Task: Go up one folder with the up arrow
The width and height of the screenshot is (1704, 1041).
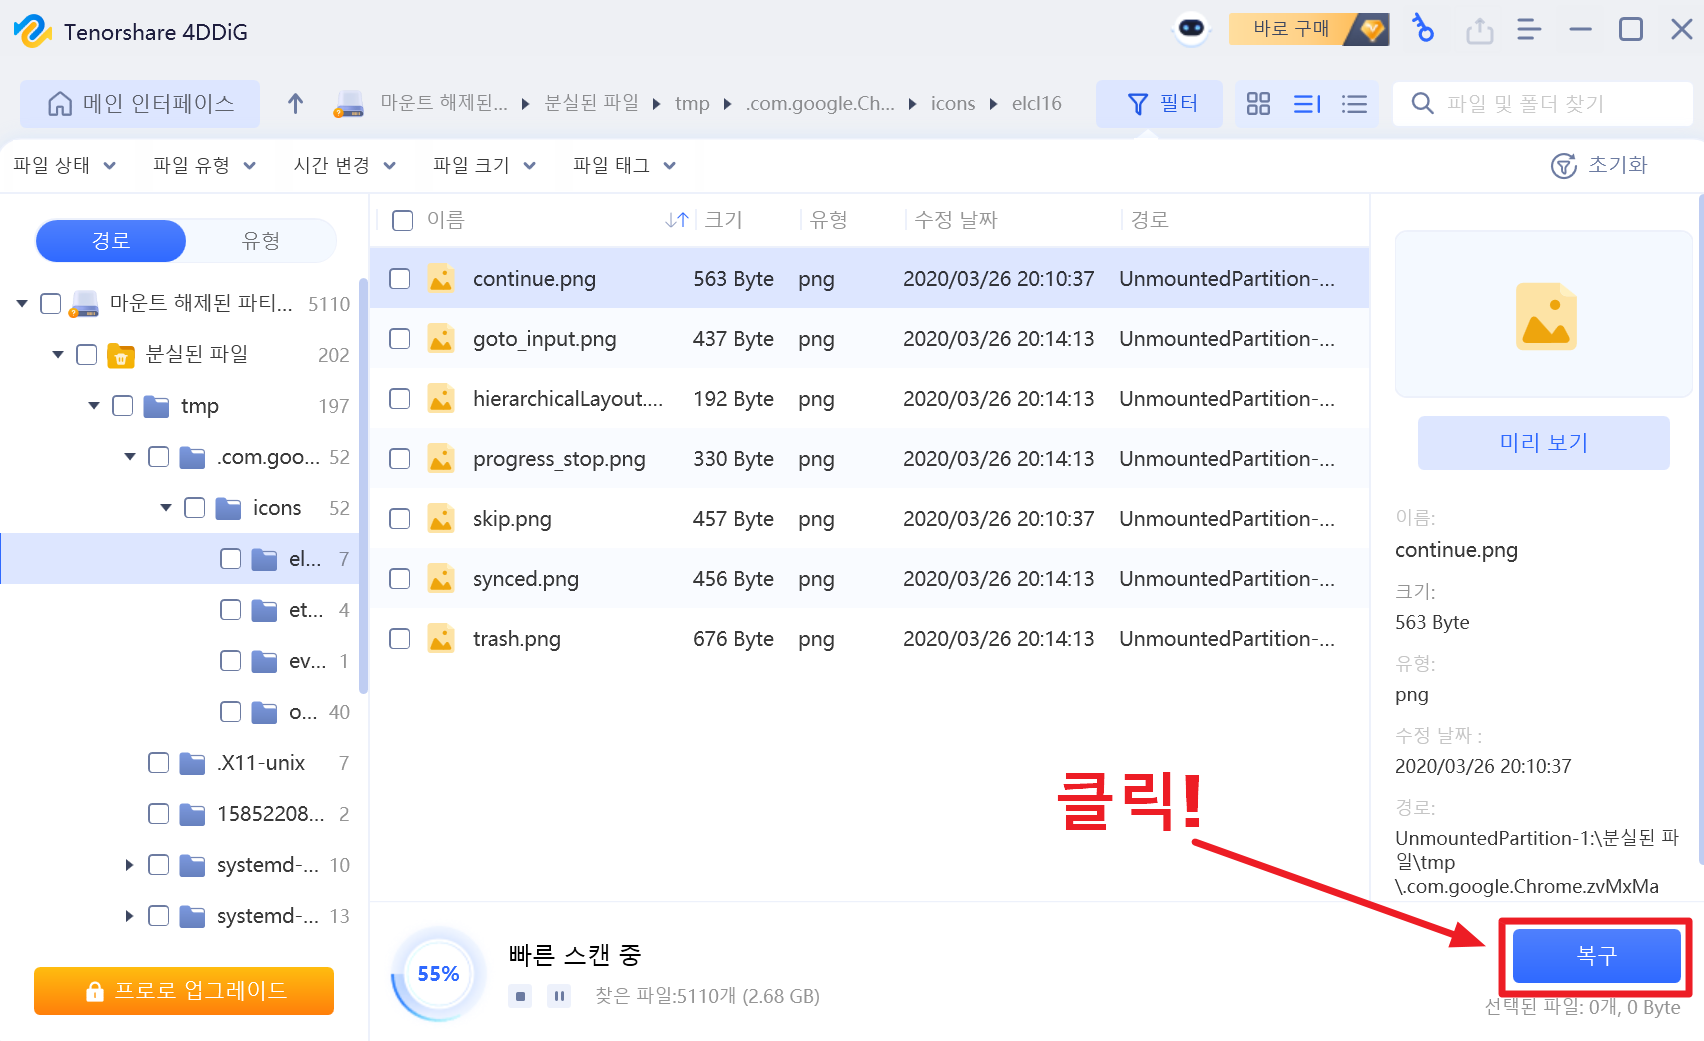Action: [x=295, y=103]
